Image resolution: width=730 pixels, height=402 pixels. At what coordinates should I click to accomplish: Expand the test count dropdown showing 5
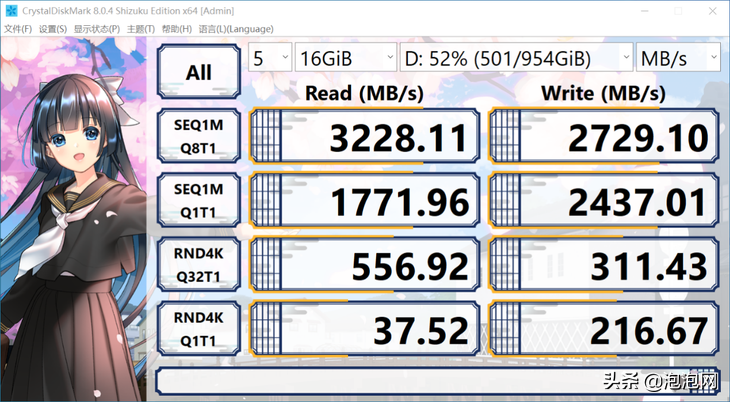tap(270, 57)
